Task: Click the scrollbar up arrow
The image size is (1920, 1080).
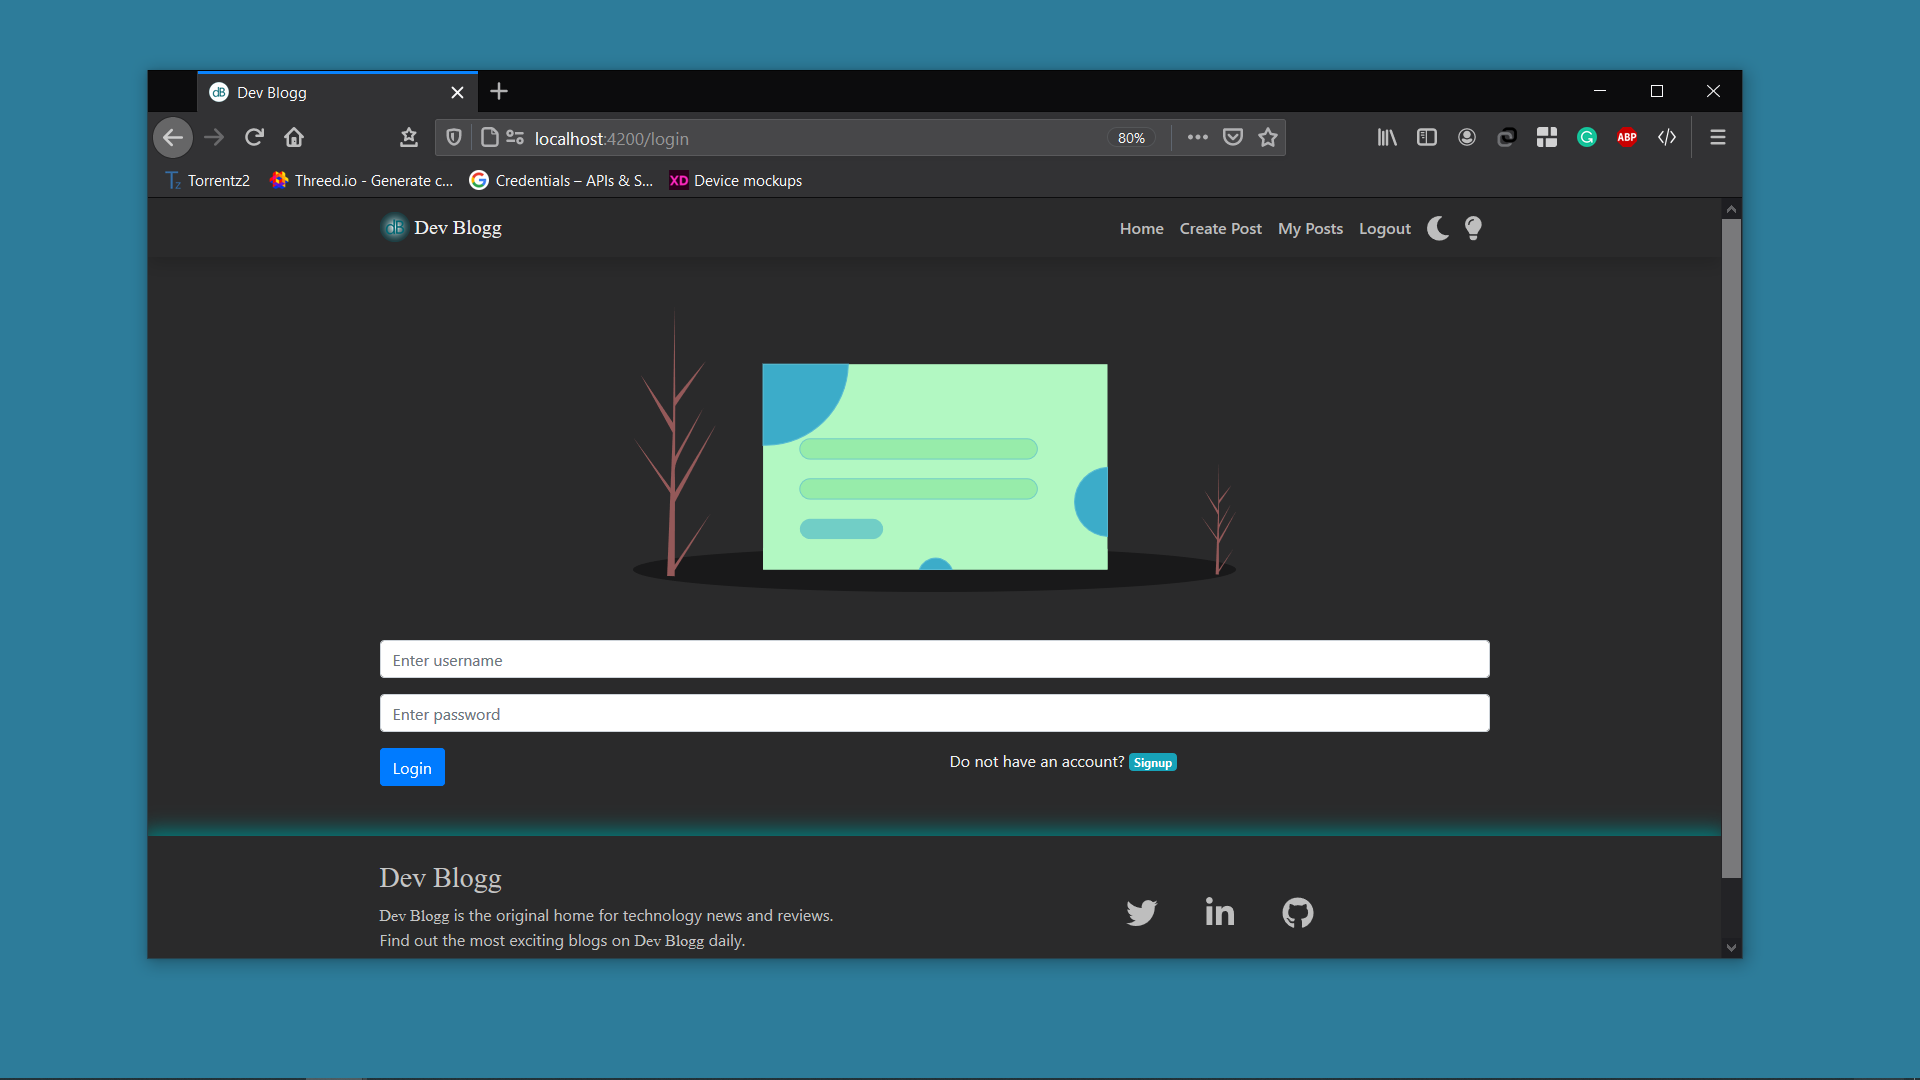Action: pyautogui.click(x=1731, y=209)
